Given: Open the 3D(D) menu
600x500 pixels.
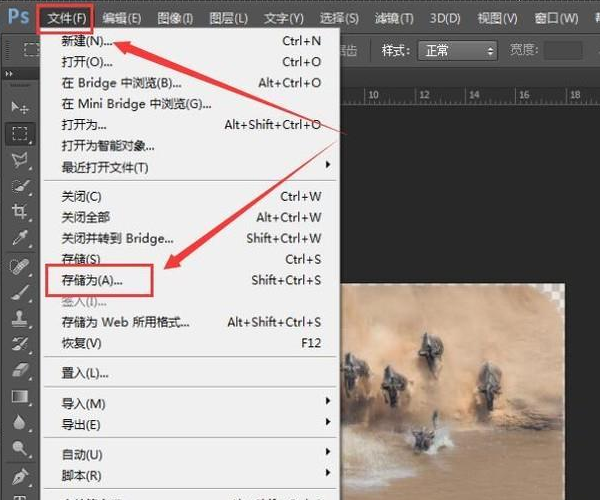Looking at the screenshot, I should (x=445, y=18).
